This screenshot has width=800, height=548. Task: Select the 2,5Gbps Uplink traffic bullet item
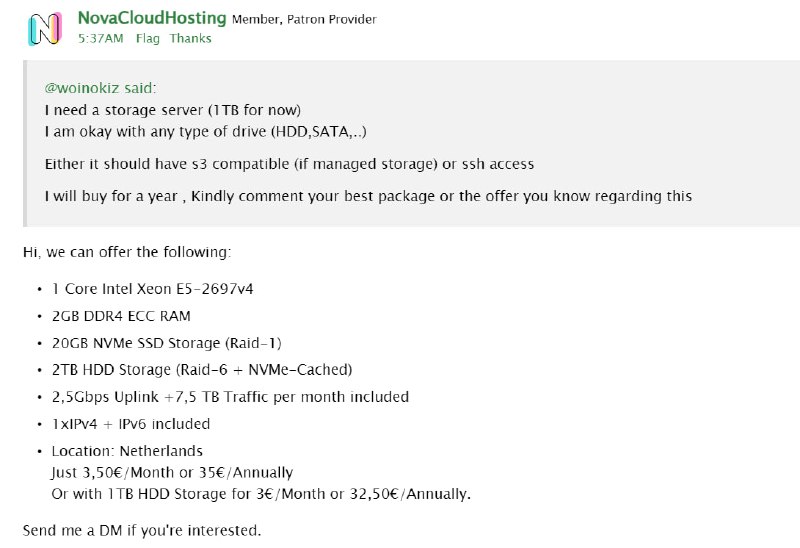click(x=230, y=397)
